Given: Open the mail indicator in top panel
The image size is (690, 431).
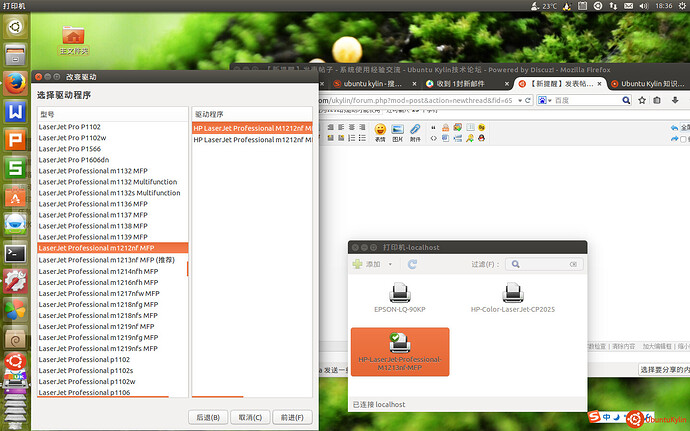Looking at the screenshot, I should tap(628, 6).
